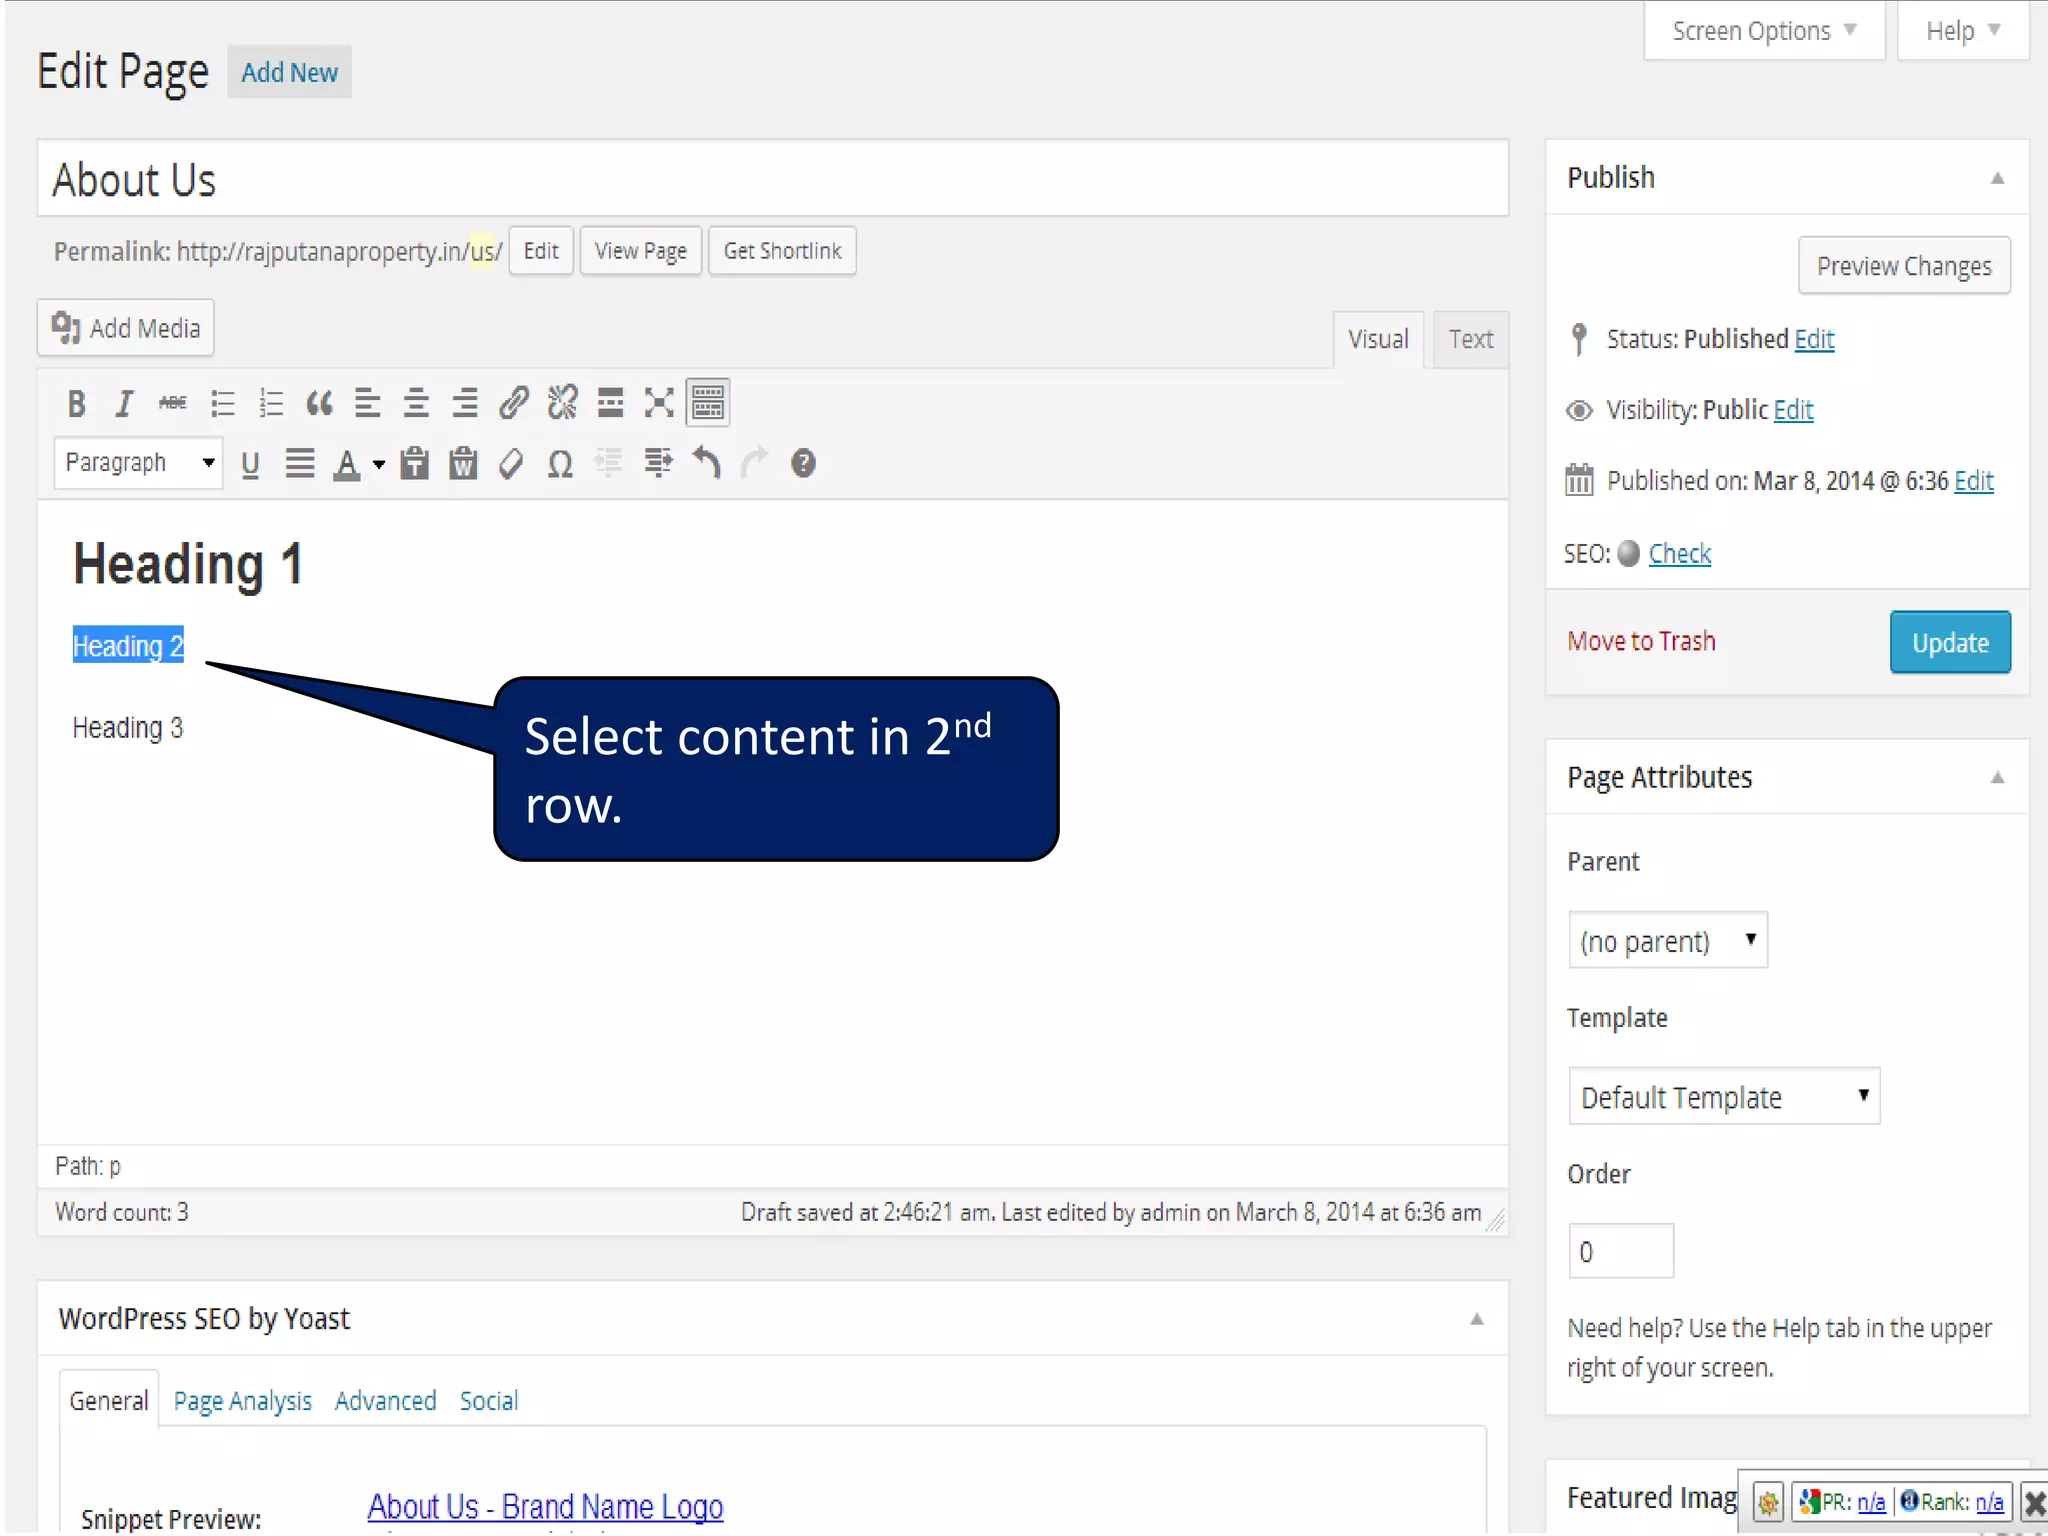This screenshot has width=2048, height=1536.
Task: Increase indent of selected text
Action: tap(658, 463)
